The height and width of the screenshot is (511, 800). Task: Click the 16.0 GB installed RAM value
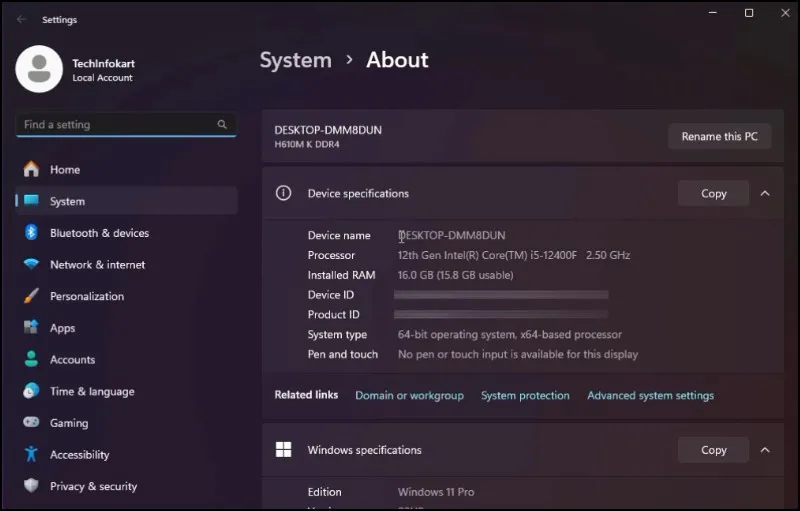[455, 275]
